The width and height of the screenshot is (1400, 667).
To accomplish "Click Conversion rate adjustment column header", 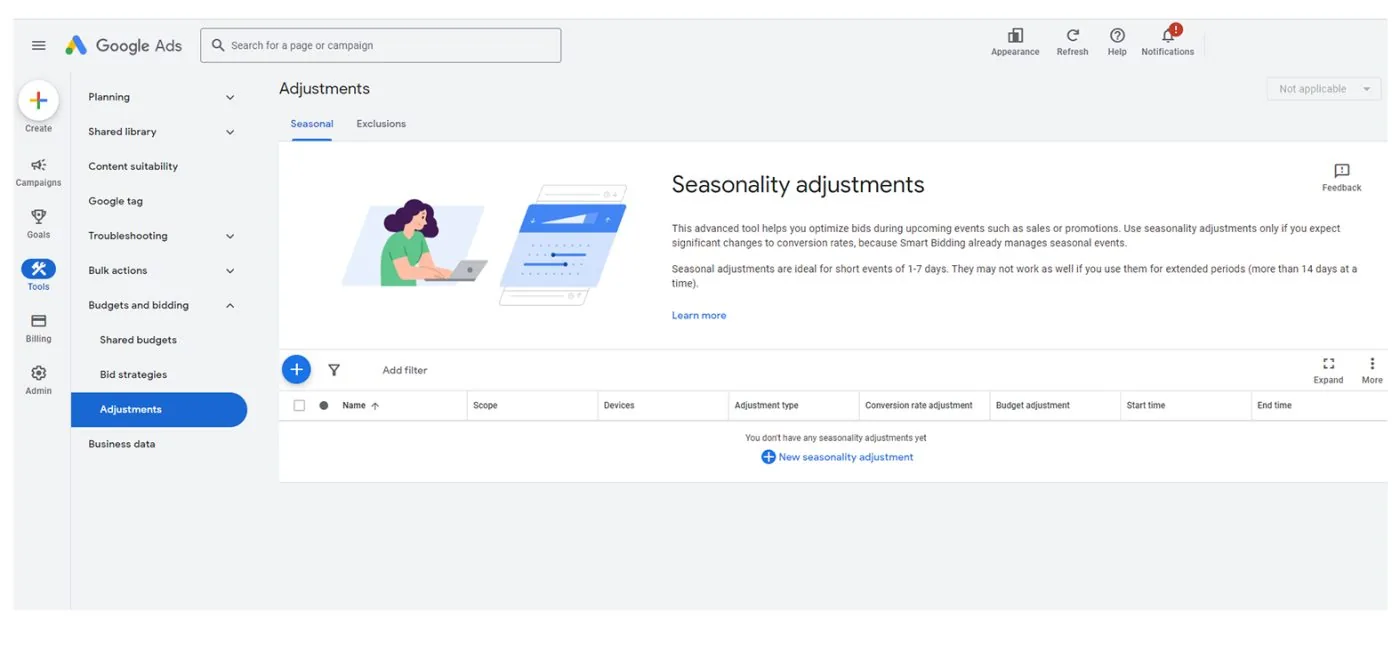I will tap(918, 406).
